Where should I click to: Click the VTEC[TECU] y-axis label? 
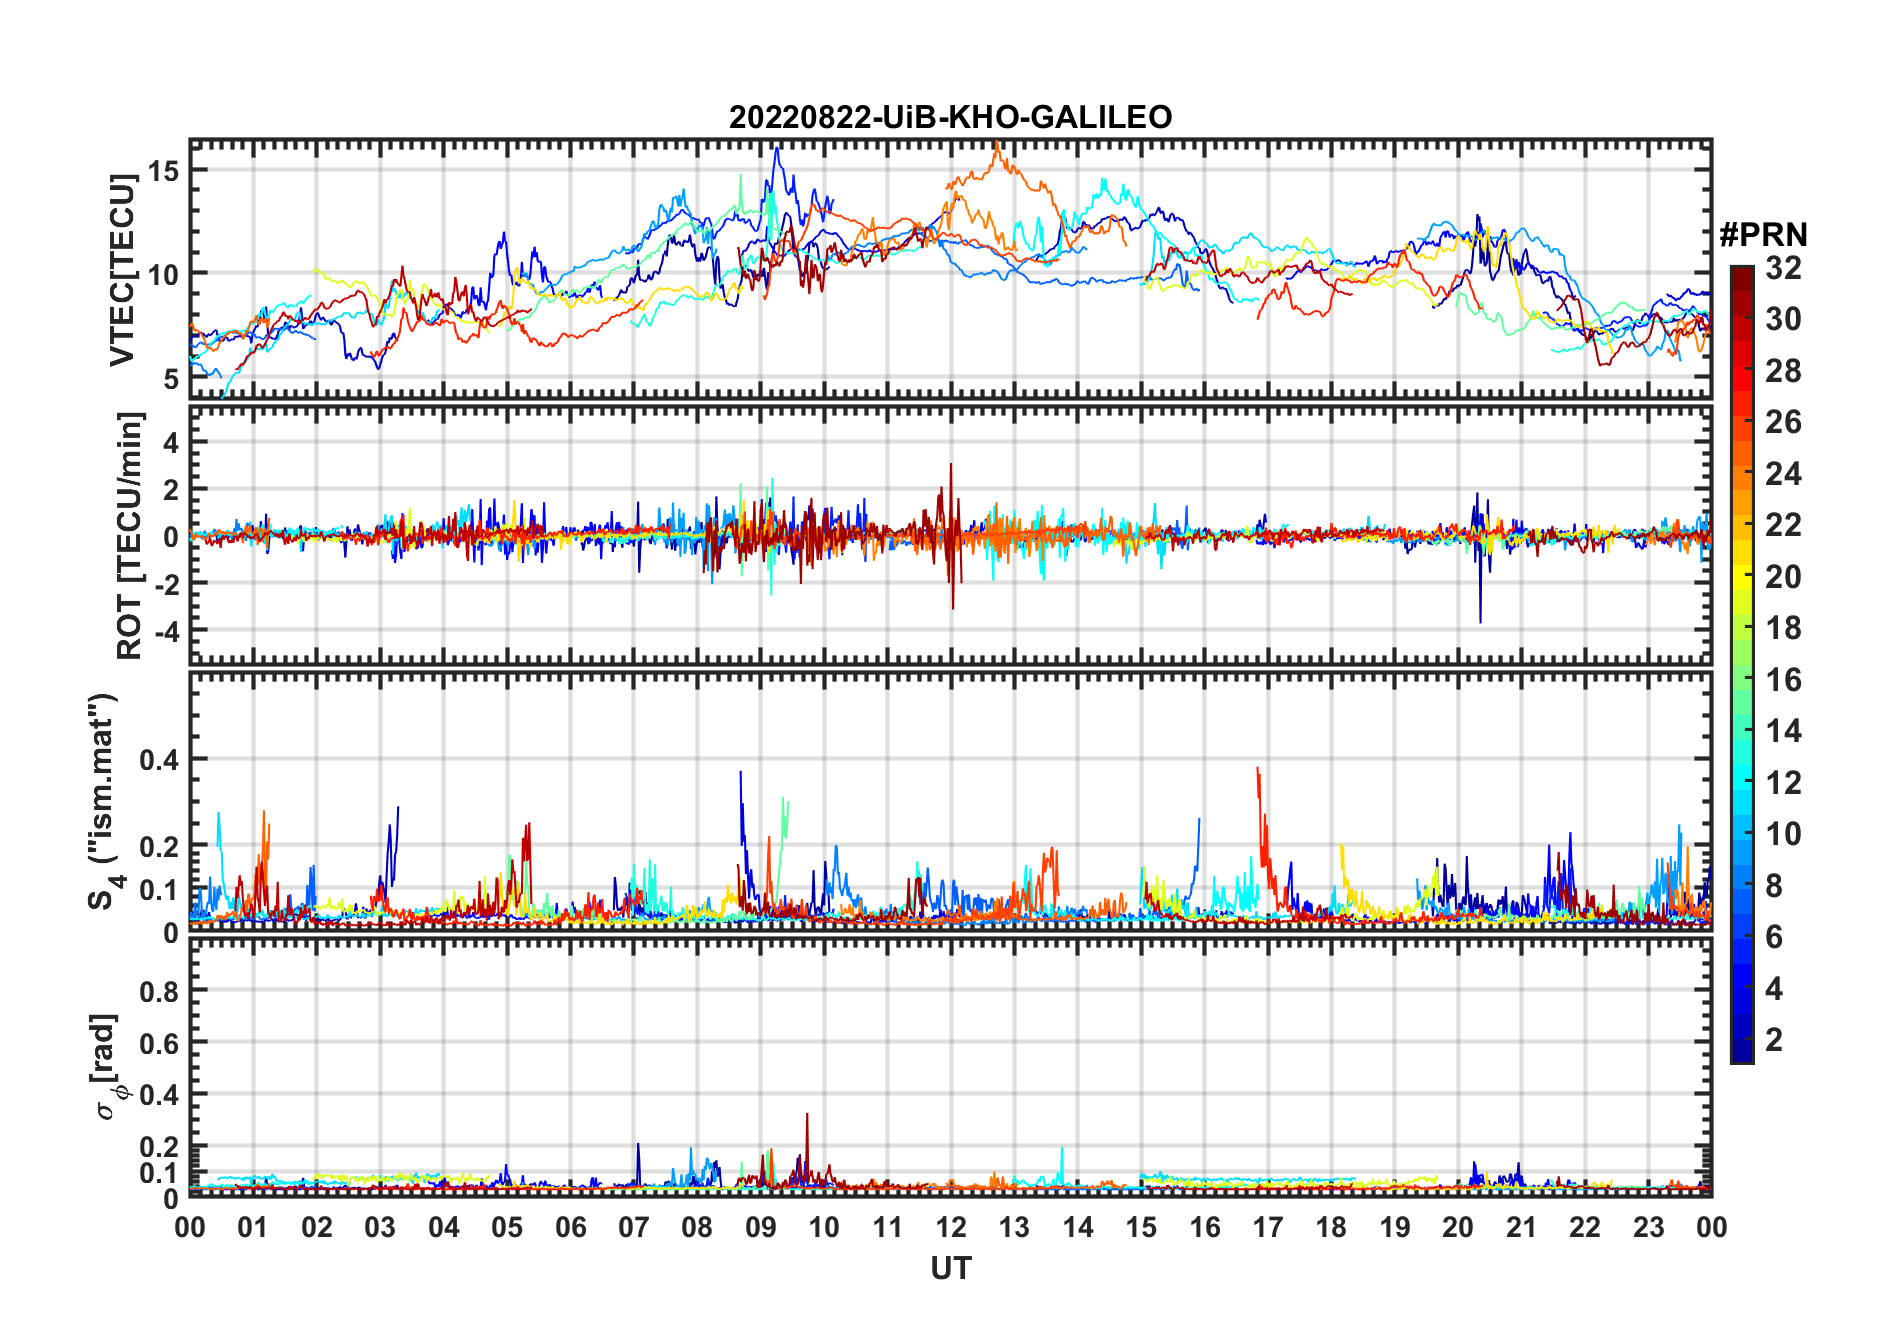[x=122, y=270]
